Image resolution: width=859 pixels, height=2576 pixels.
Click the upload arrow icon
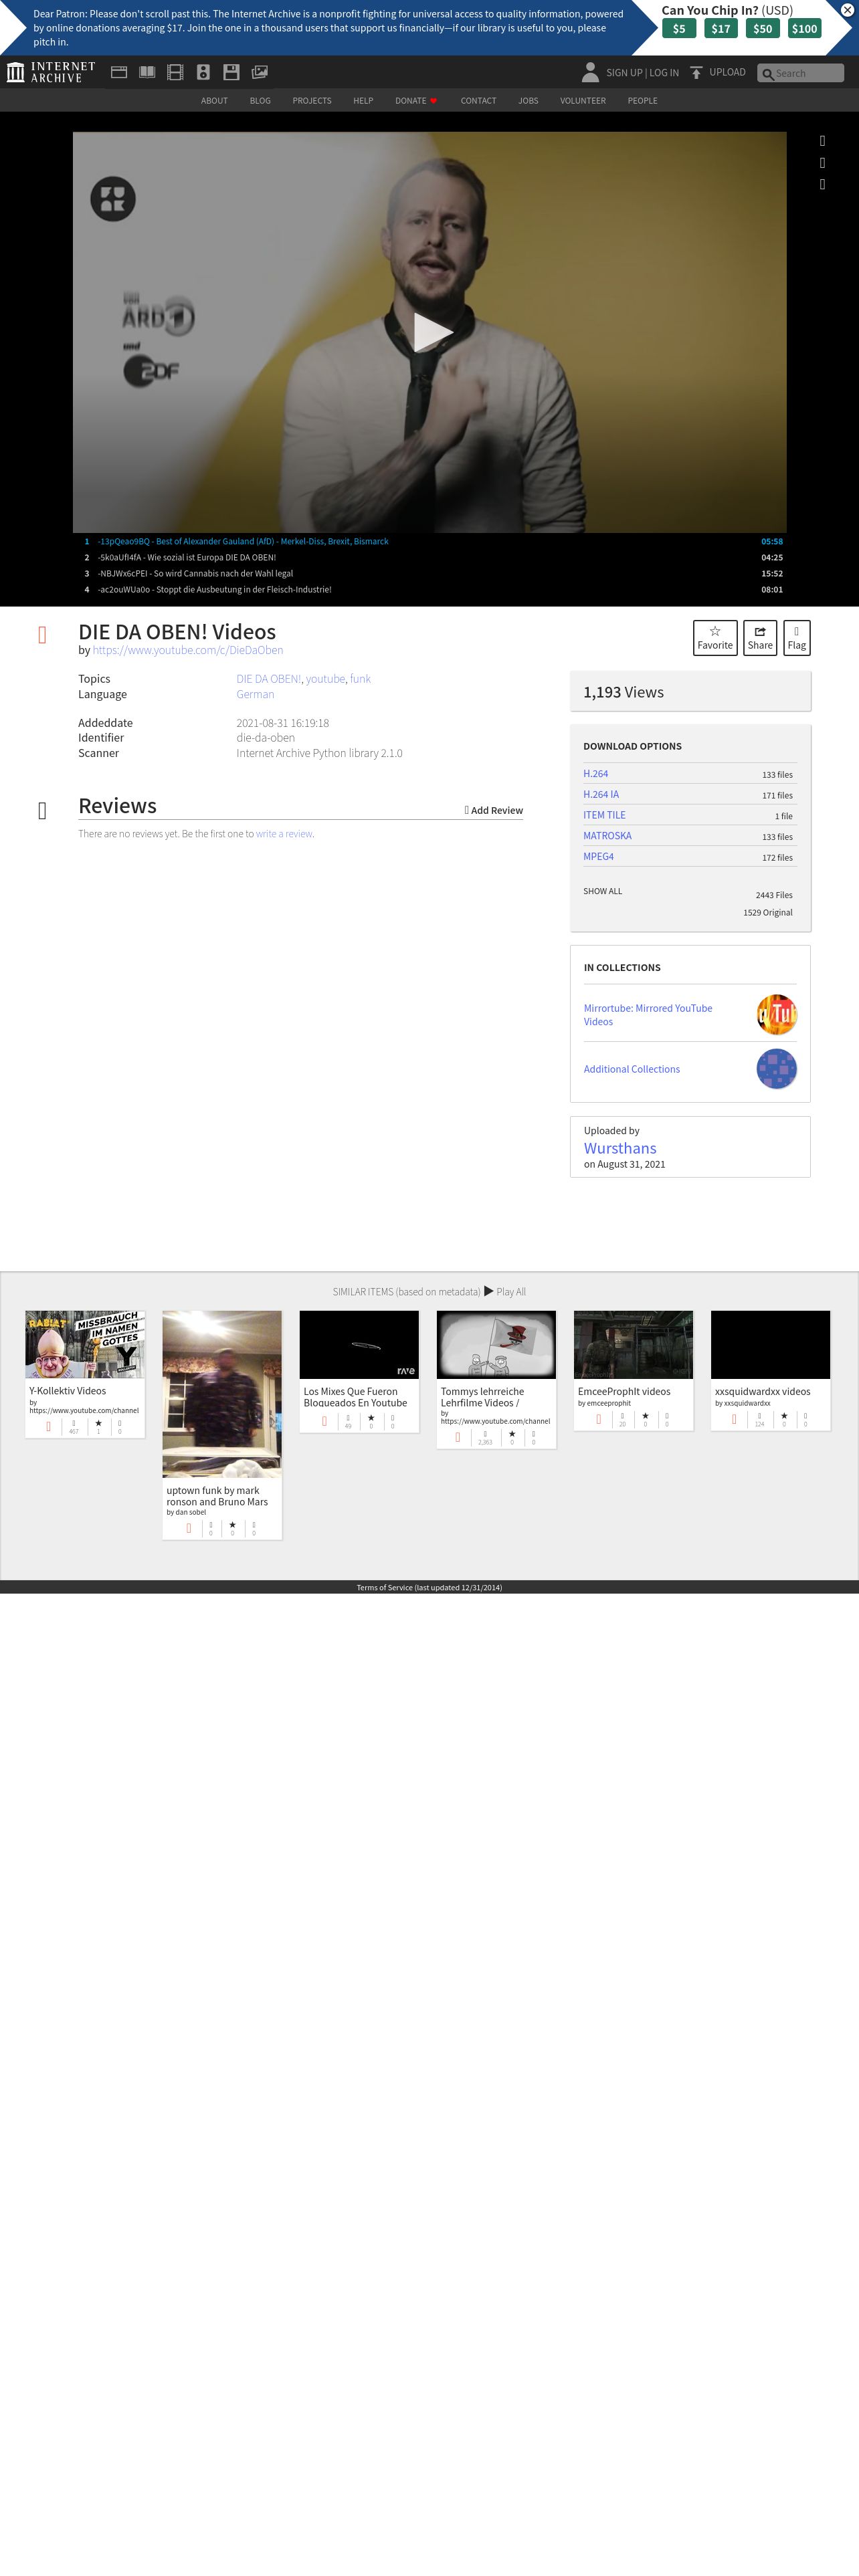click(x=696, y=72)
